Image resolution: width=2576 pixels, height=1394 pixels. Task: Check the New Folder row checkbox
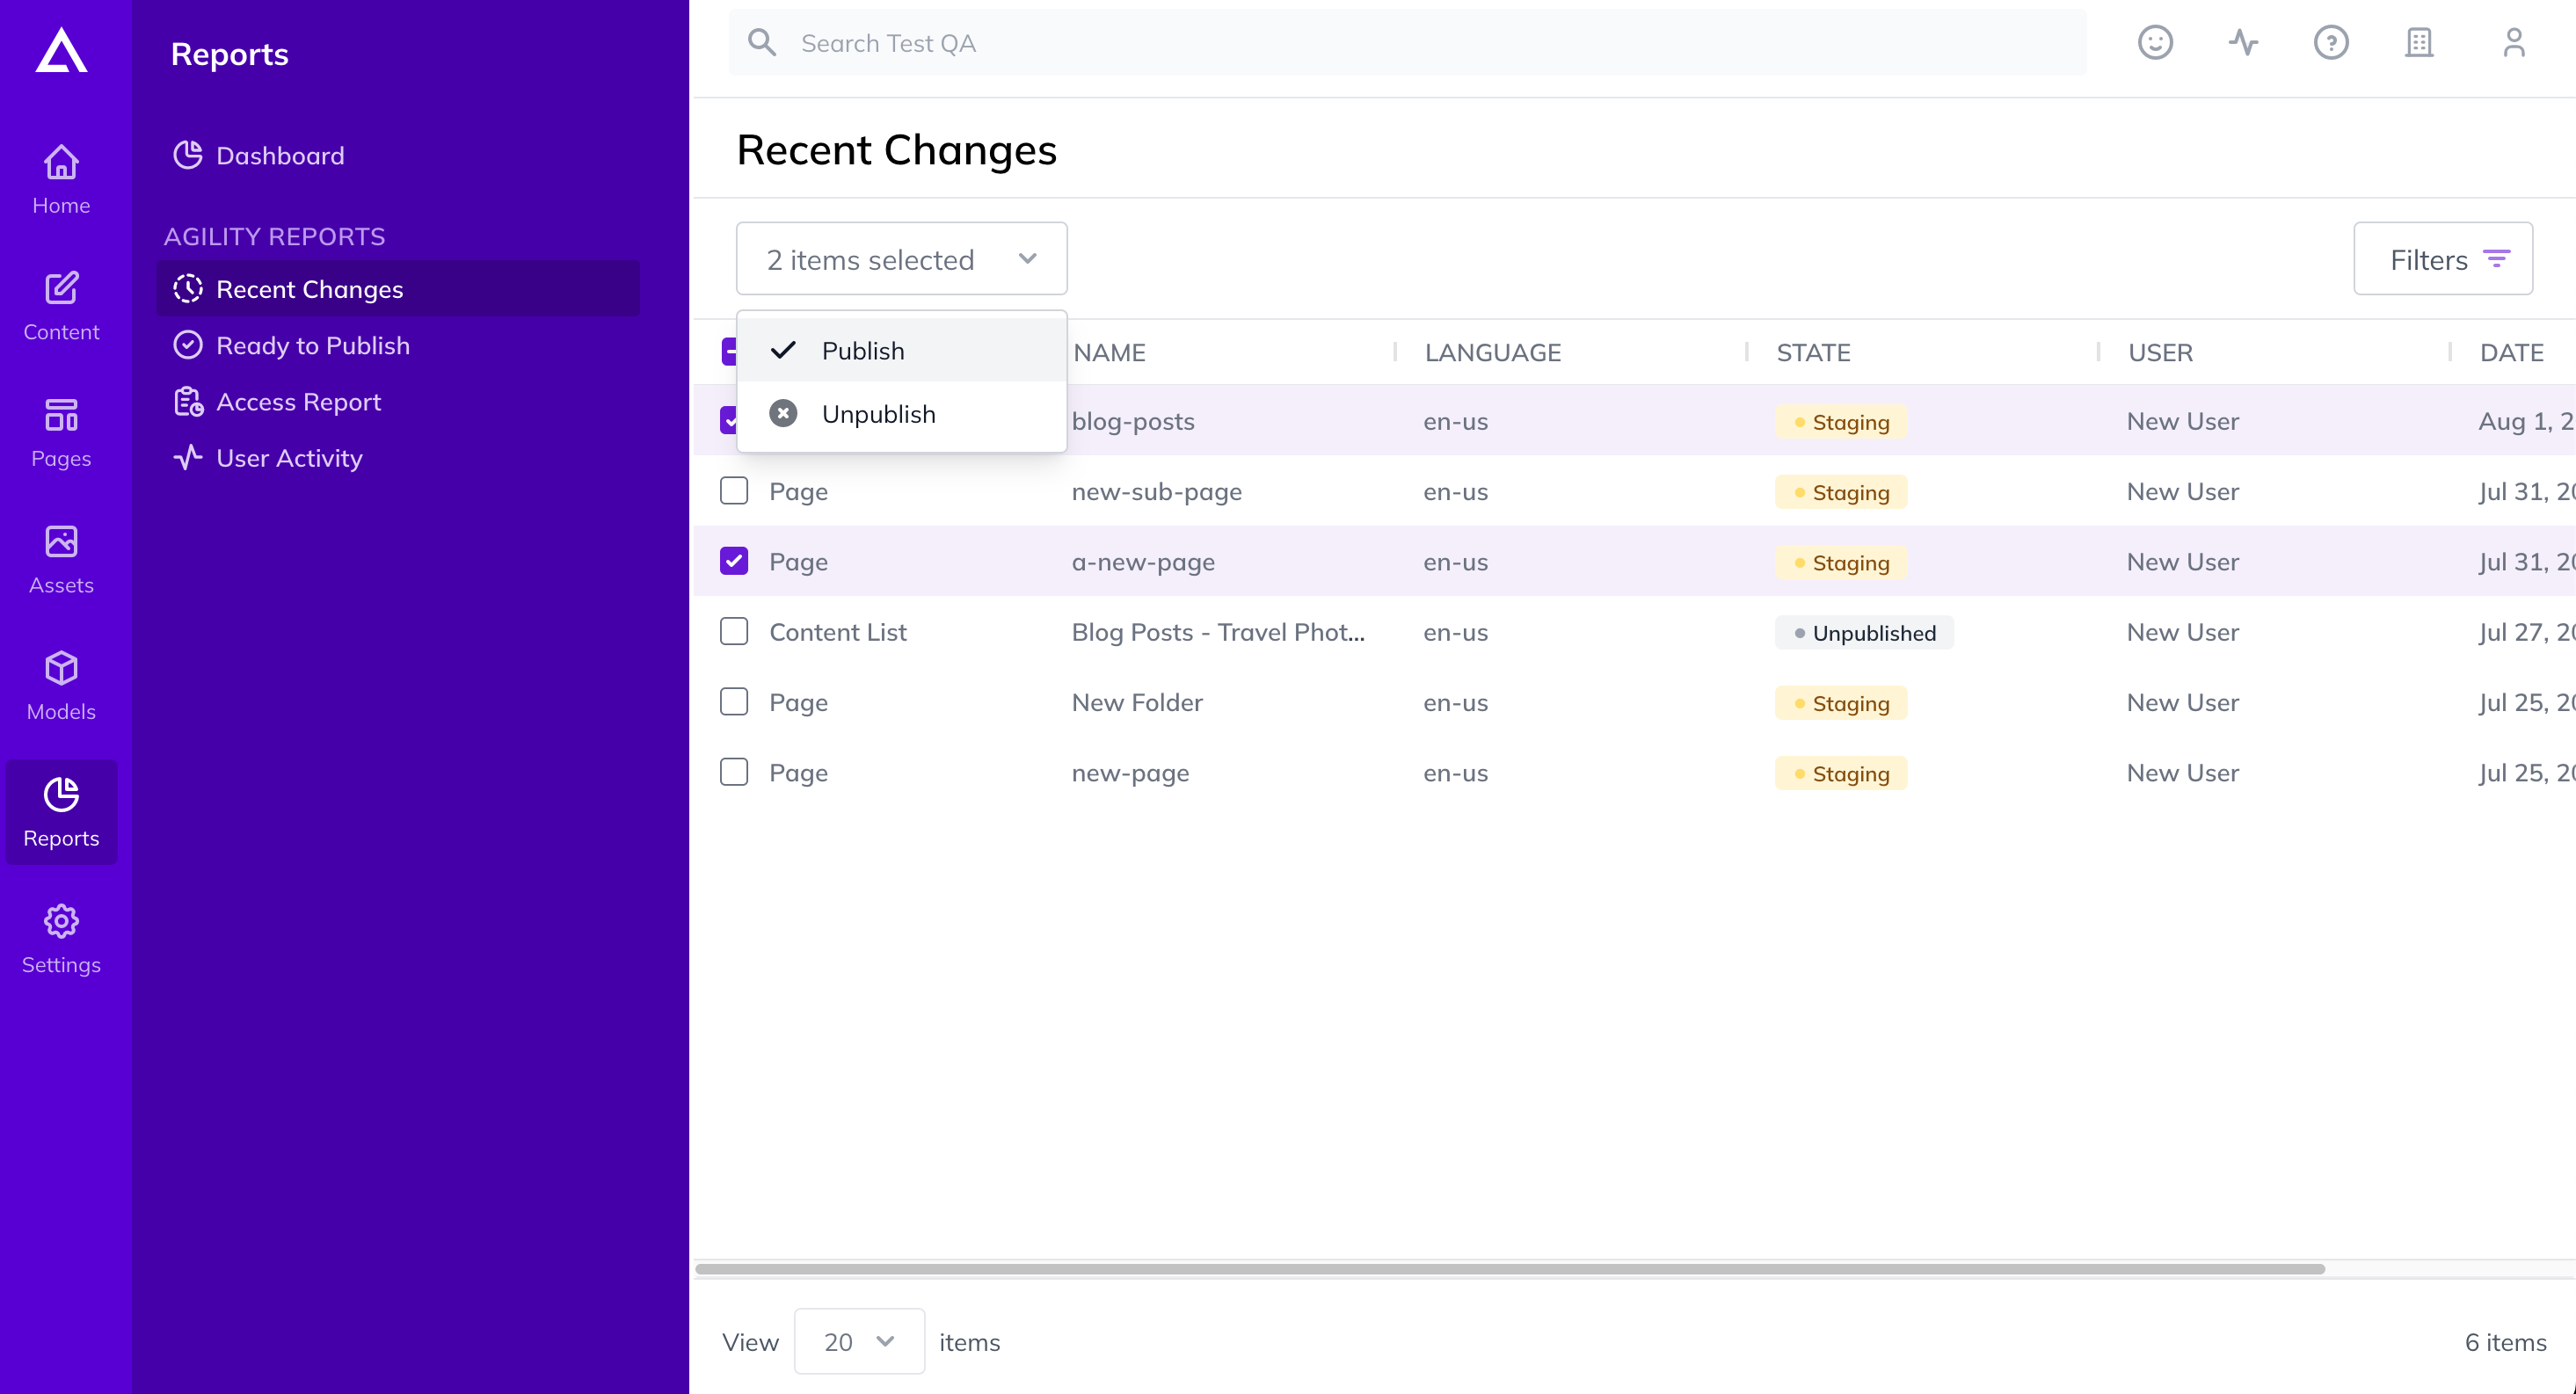tap(734, 701)
